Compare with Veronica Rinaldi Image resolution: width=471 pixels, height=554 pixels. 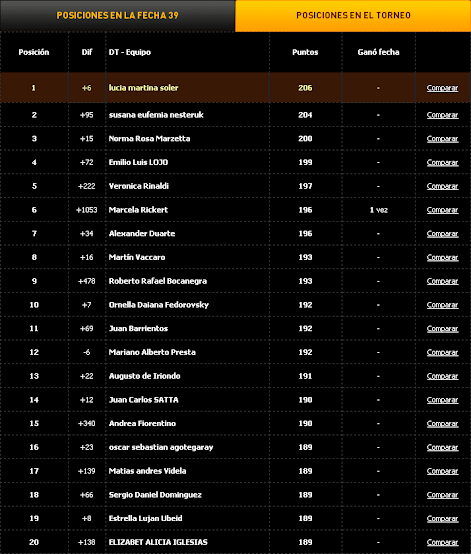tap(442, 186)
